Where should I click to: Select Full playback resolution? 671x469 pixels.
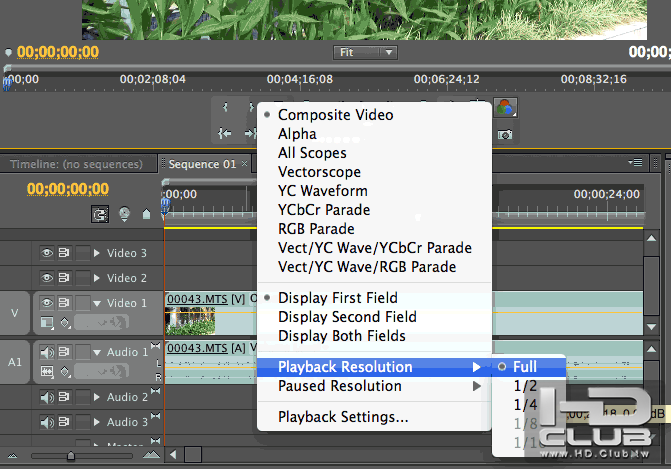point(525,367)
